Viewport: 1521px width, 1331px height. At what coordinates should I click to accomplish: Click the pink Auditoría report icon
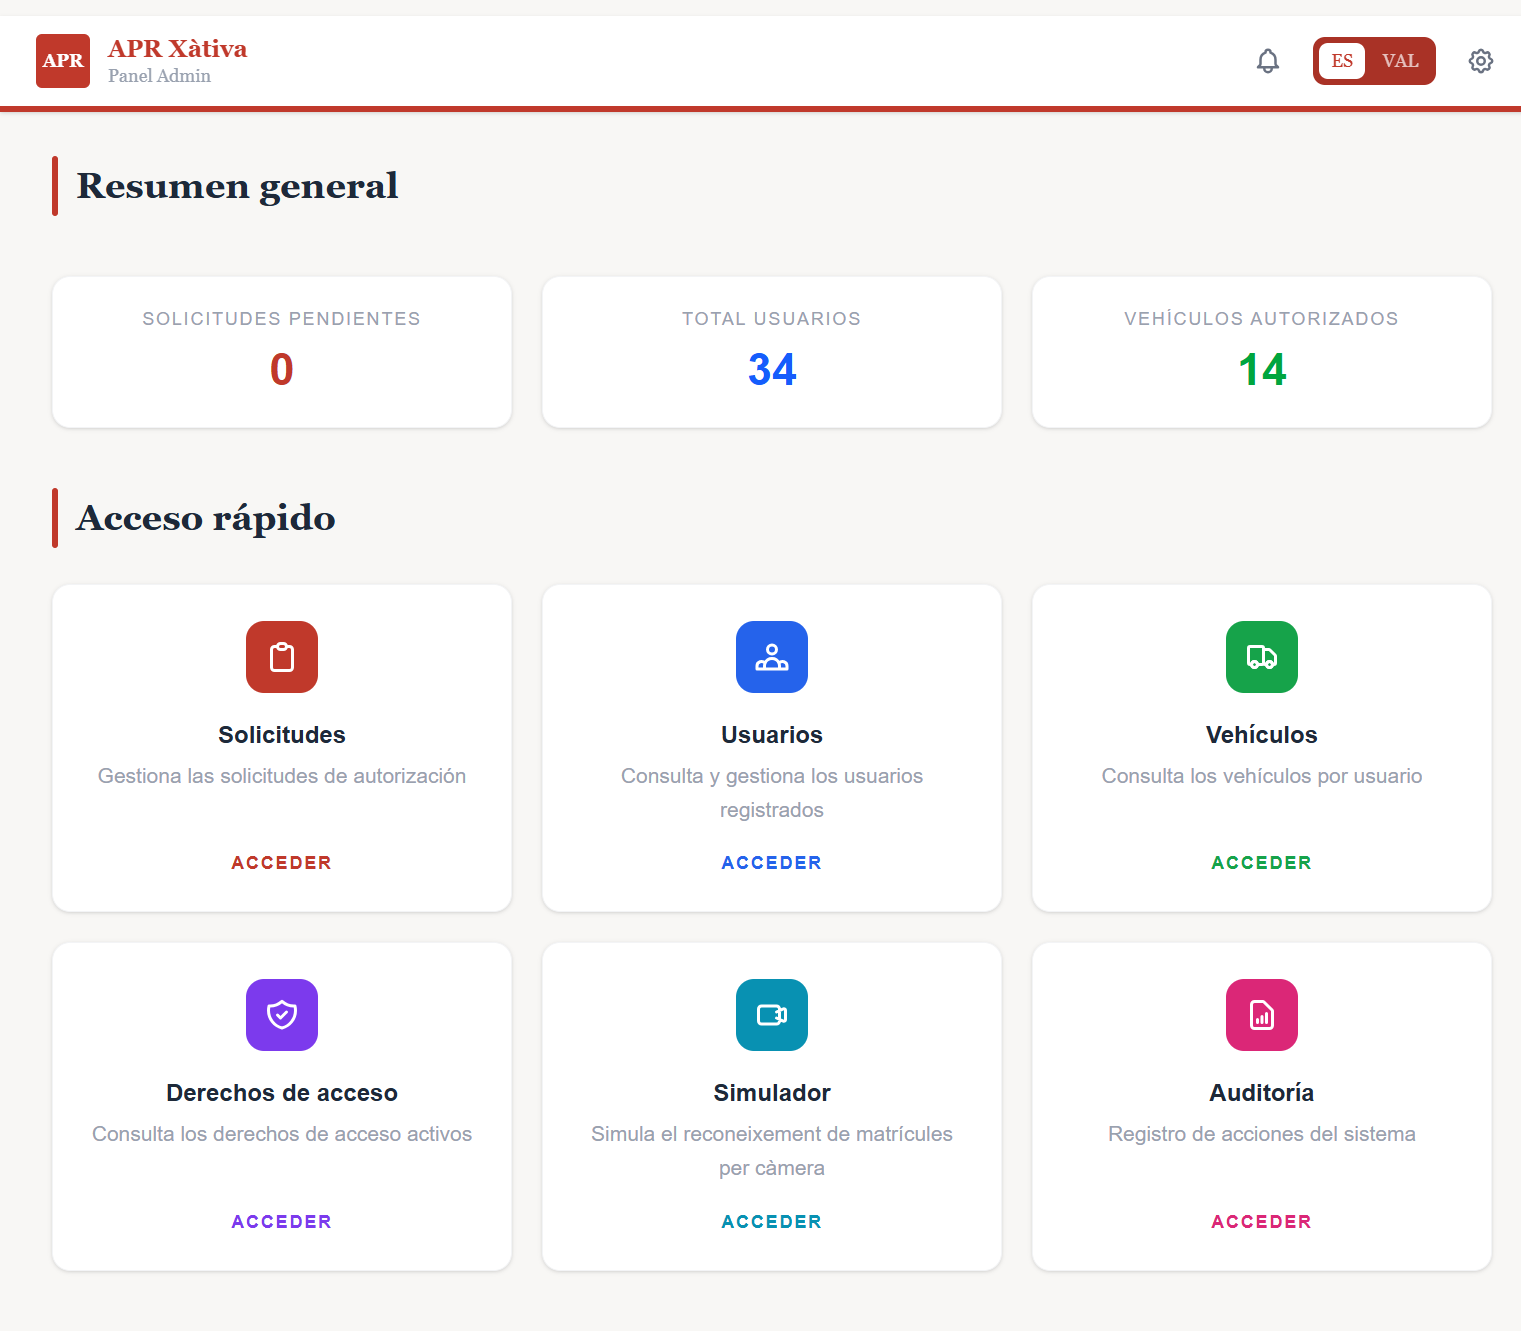tap(1262, 1015)
